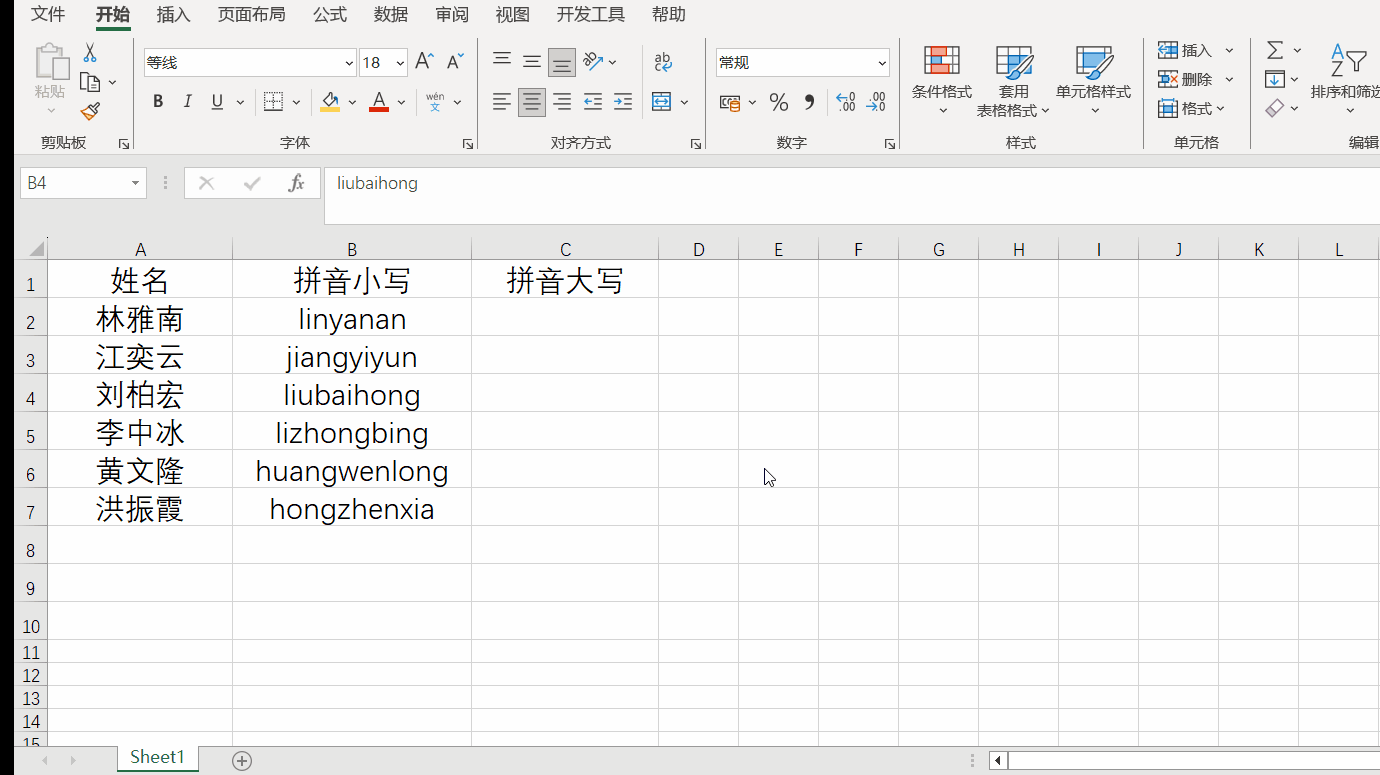Switch to the 开发工具 tab
The height and width of the screenshot is (775, 1380).
(591, 14)
